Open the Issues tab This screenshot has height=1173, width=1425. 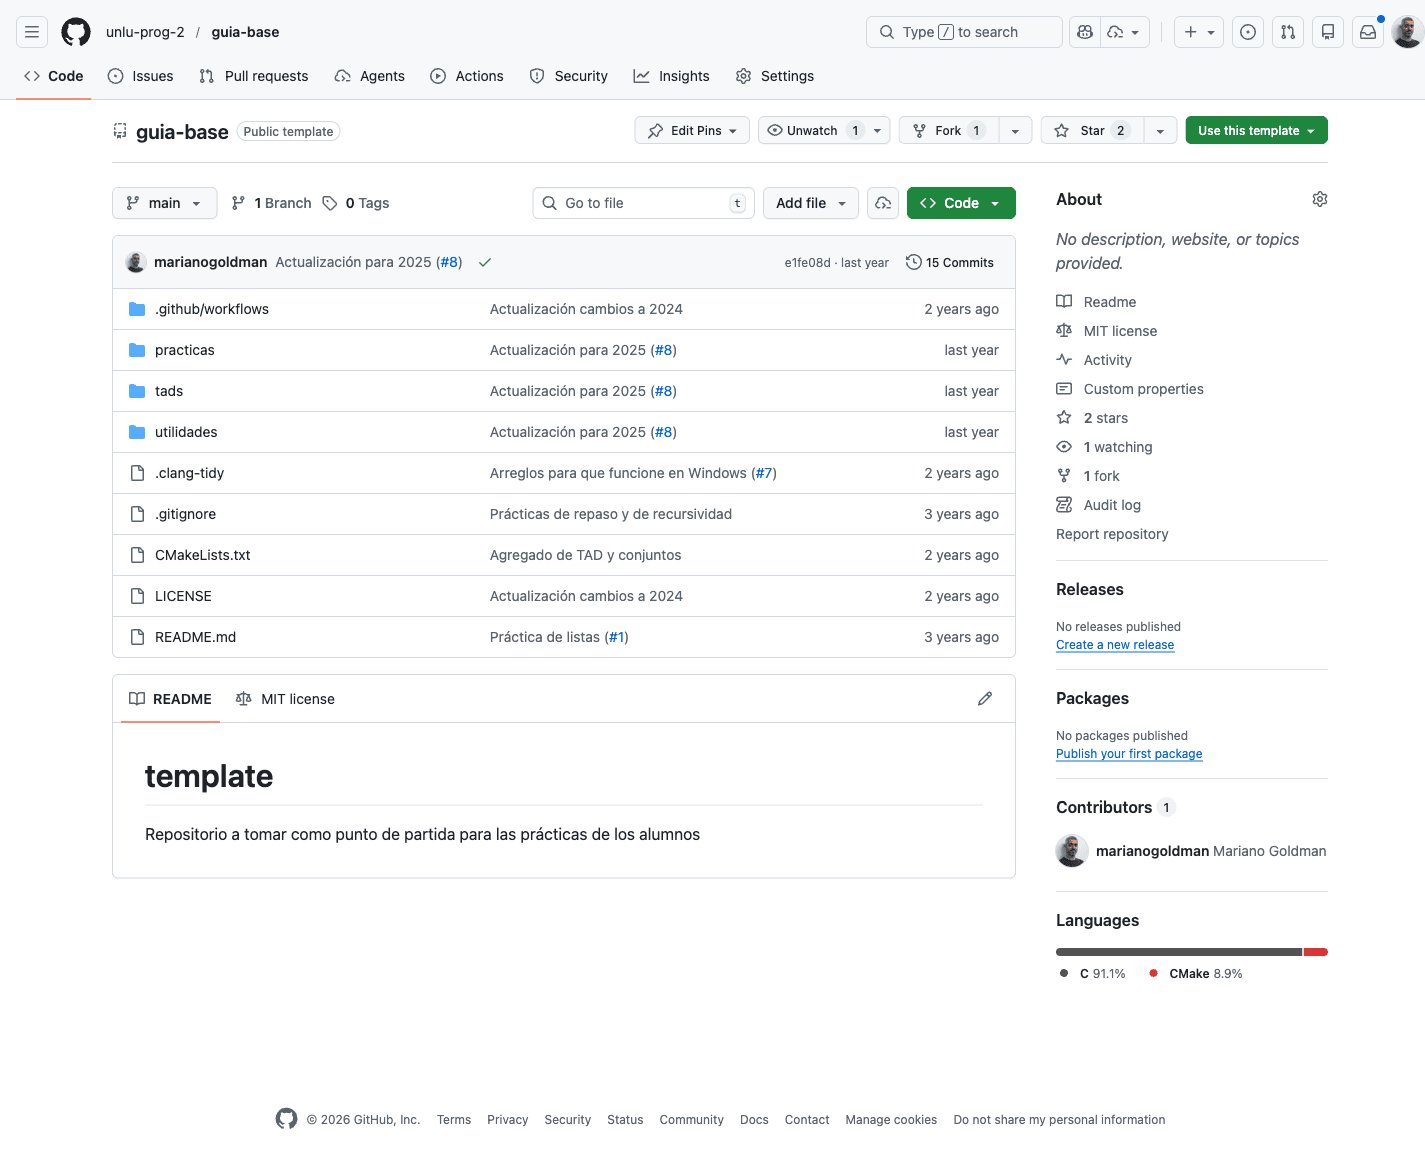click(x=140, y=75)
